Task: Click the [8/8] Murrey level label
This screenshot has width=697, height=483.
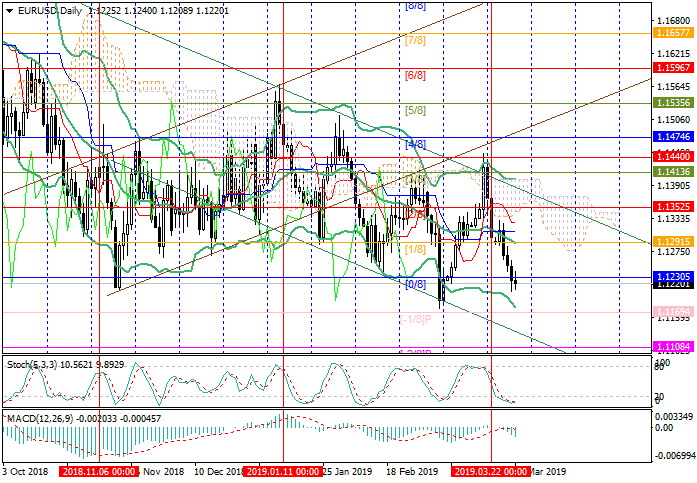Action: (x=416, y=6)
